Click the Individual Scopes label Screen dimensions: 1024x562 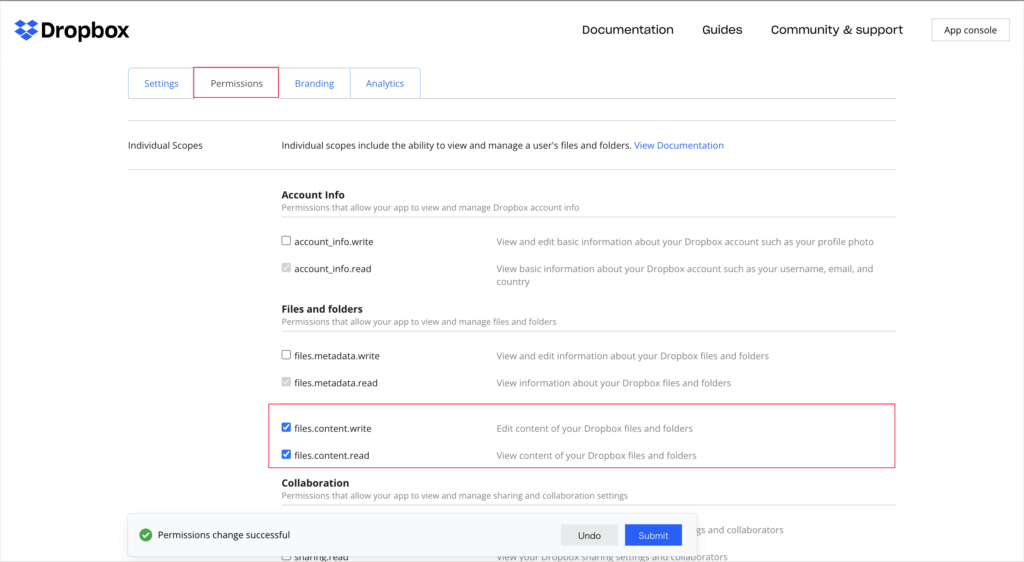165,146
